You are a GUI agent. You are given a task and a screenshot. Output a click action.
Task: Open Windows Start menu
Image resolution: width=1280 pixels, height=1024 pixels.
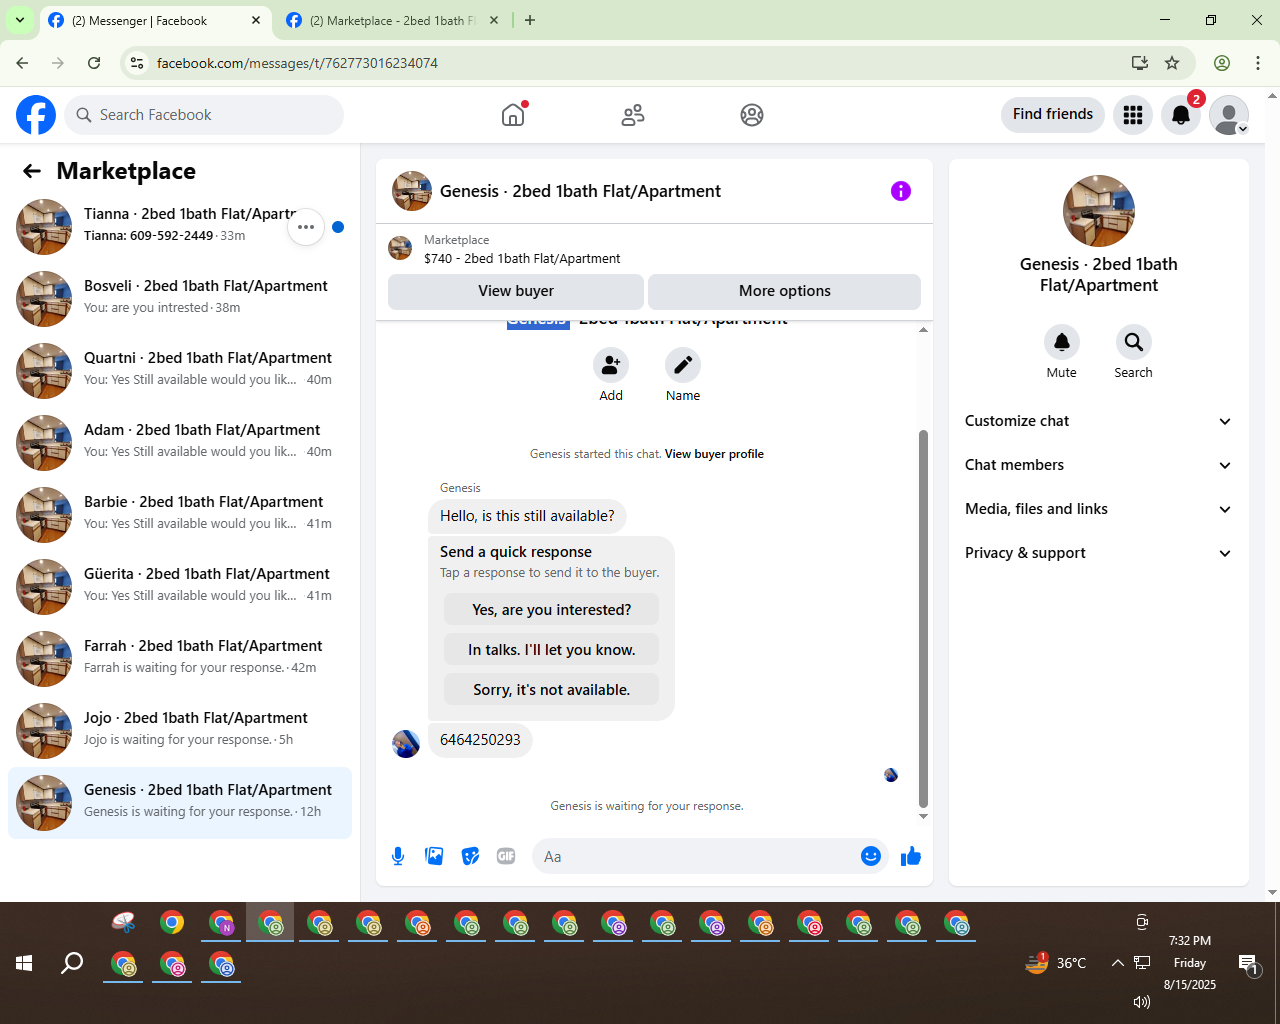[24, 963]
